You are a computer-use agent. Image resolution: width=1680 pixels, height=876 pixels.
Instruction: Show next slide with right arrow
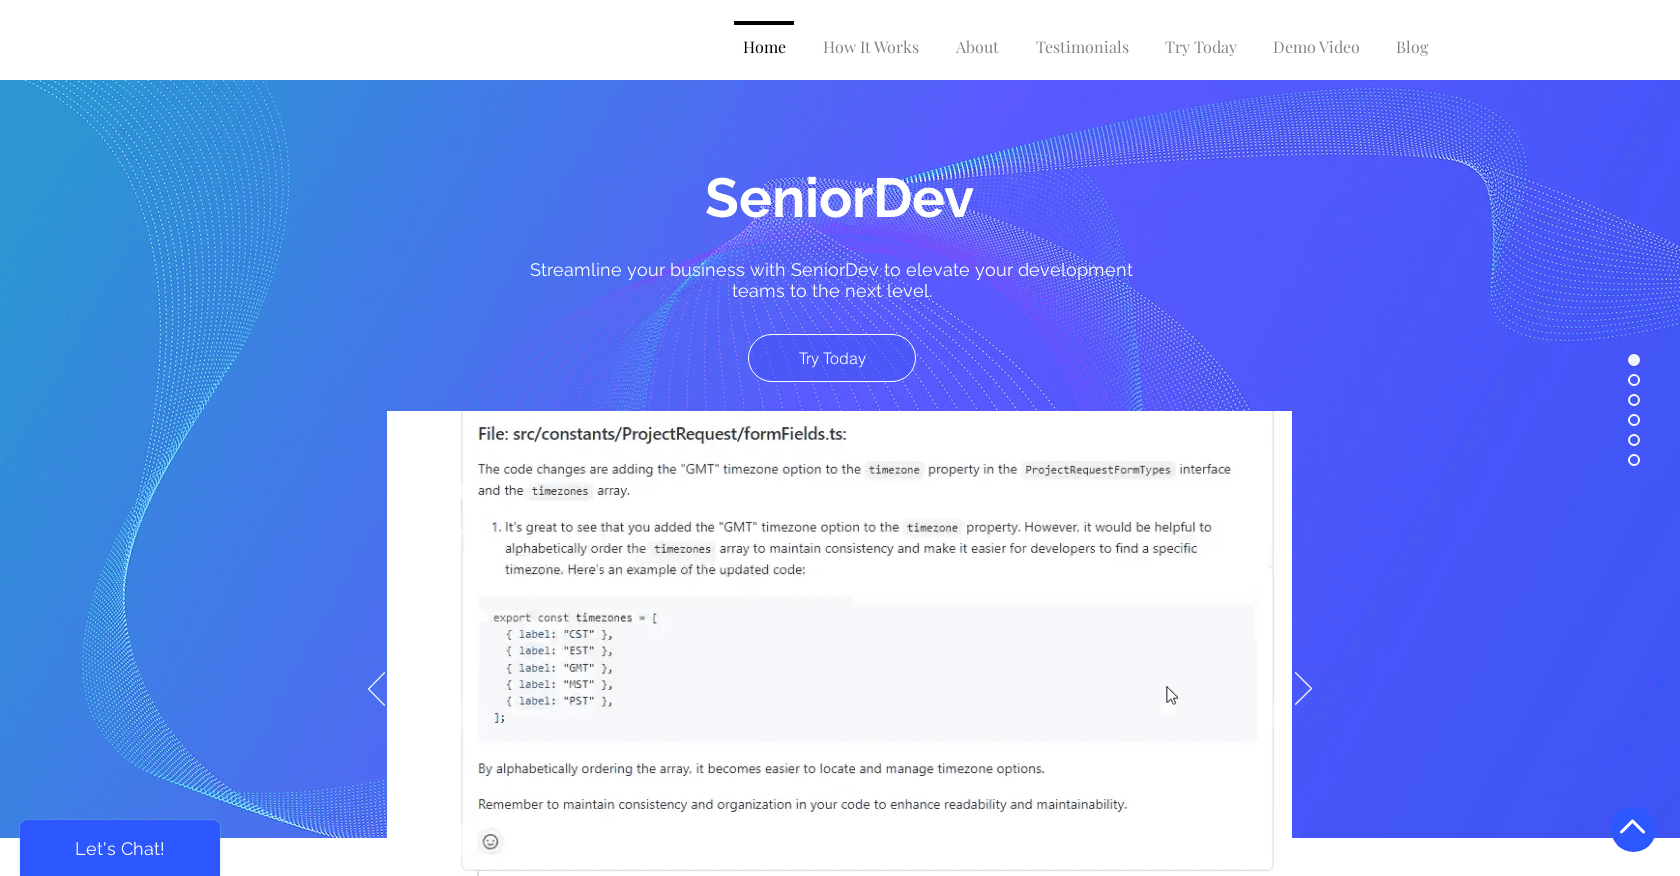(1303, 689)
